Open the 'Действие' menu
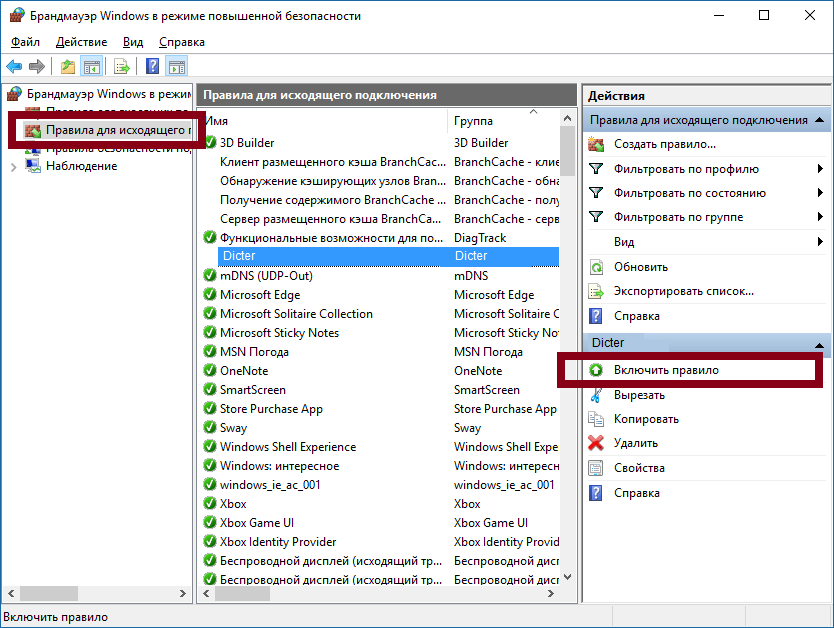 [x=81, y=42]
